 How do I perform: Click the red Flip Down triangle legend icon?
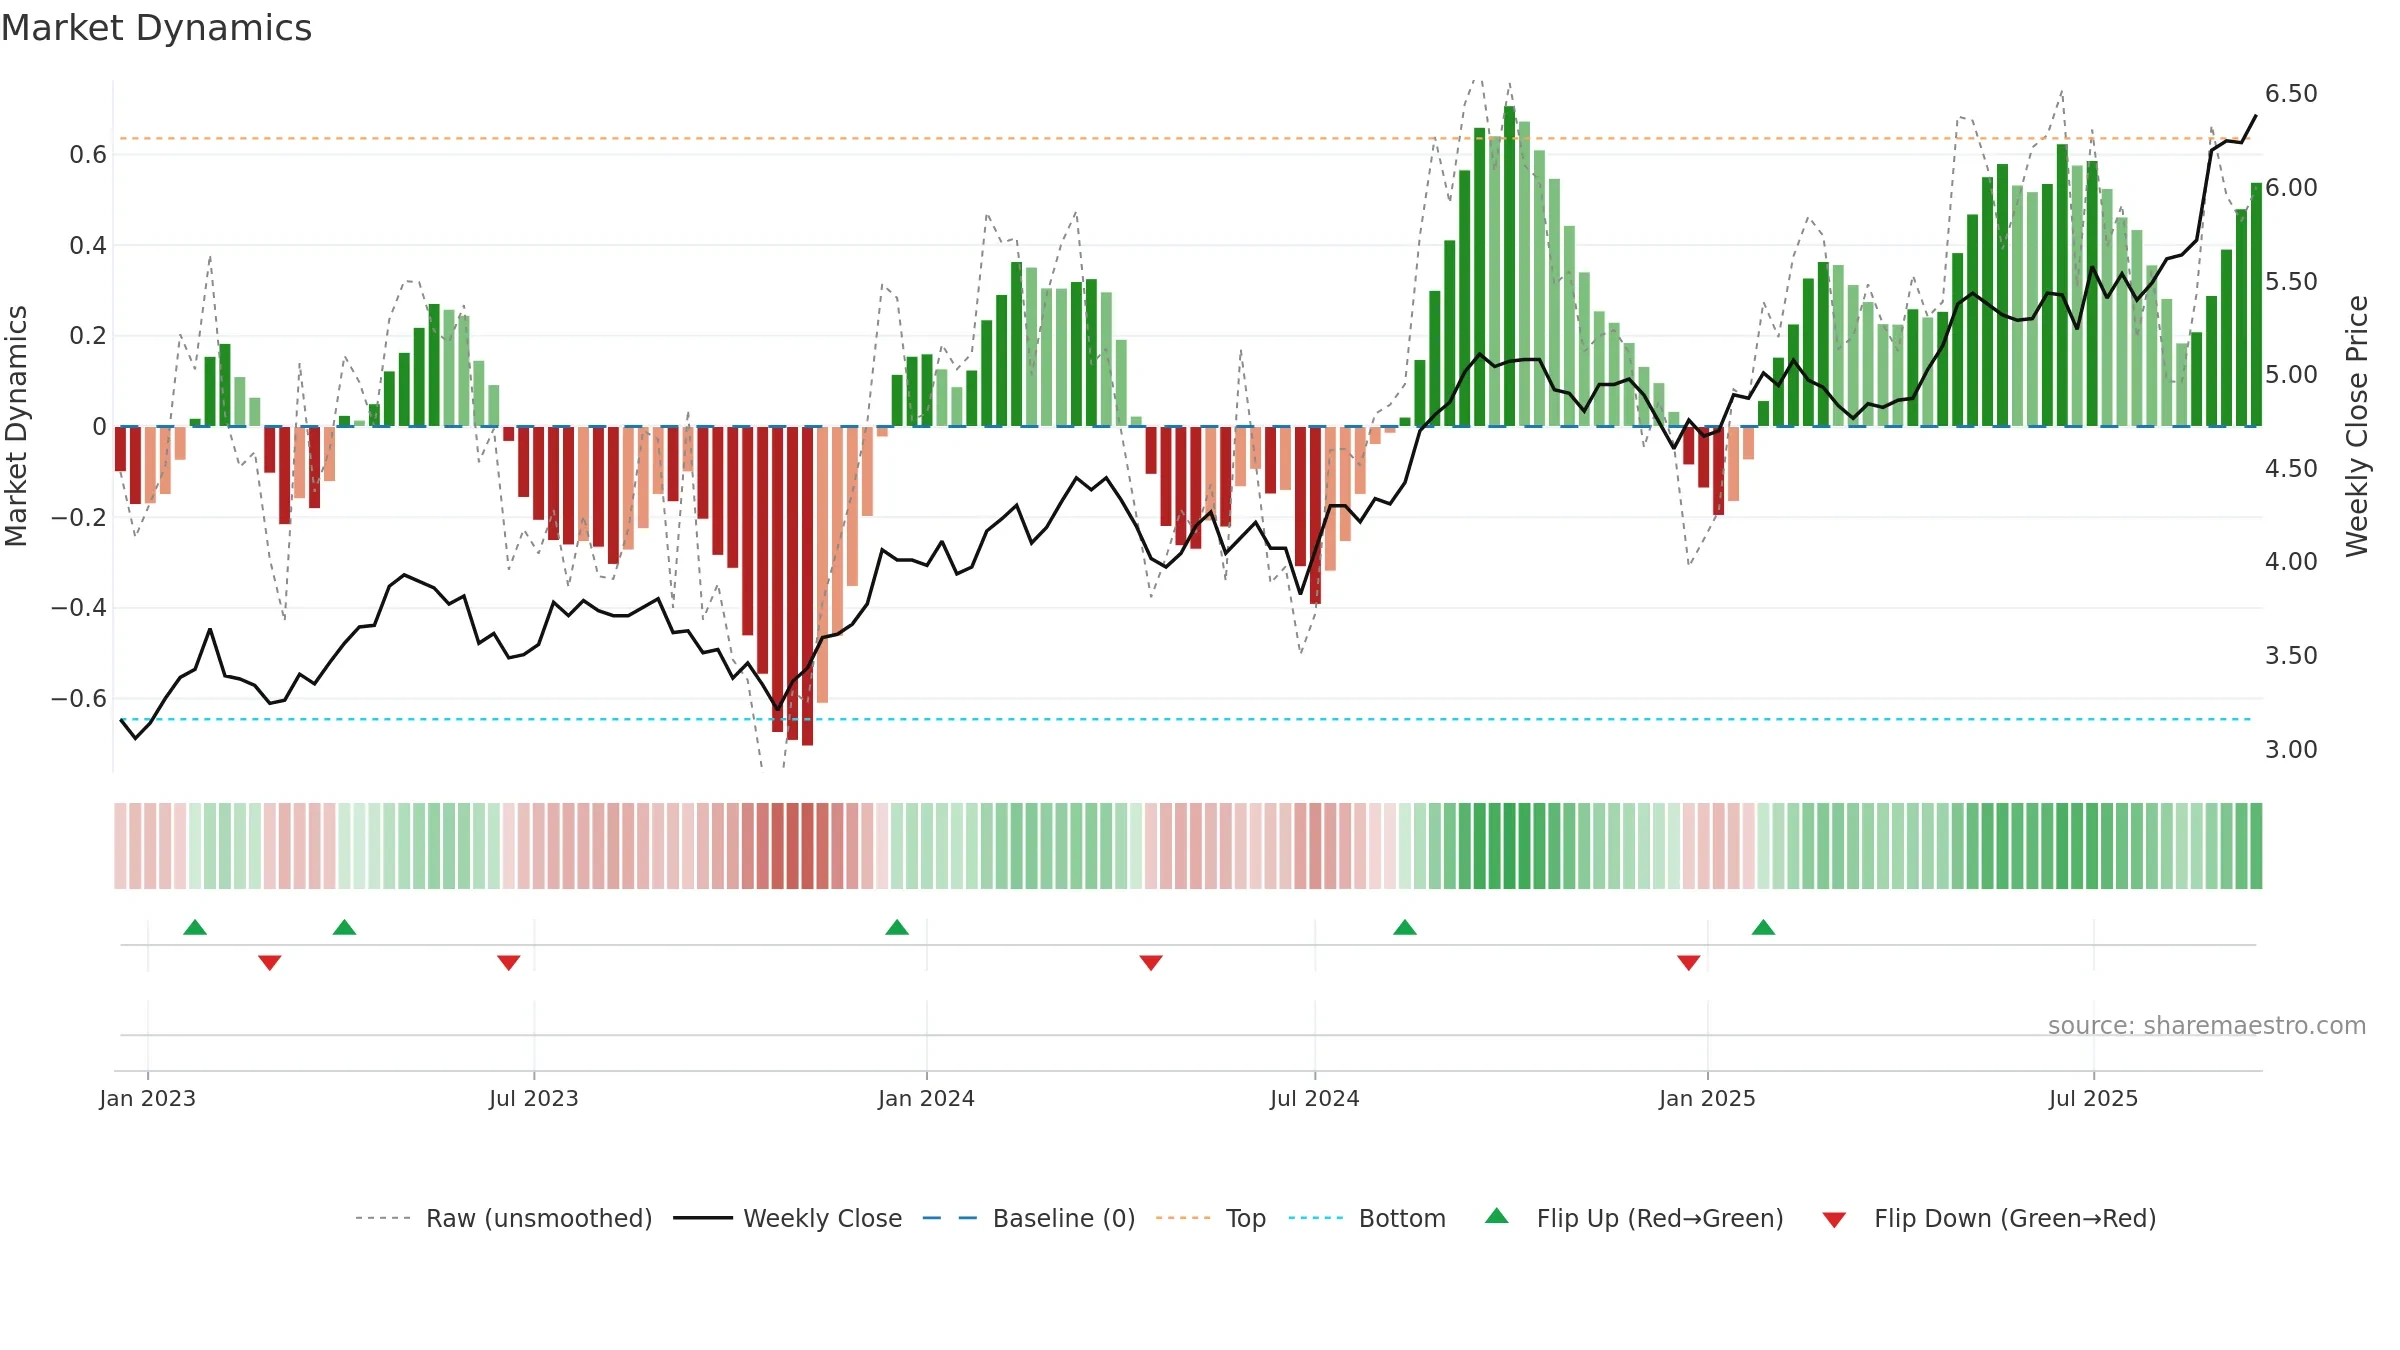(1834, 1220)
